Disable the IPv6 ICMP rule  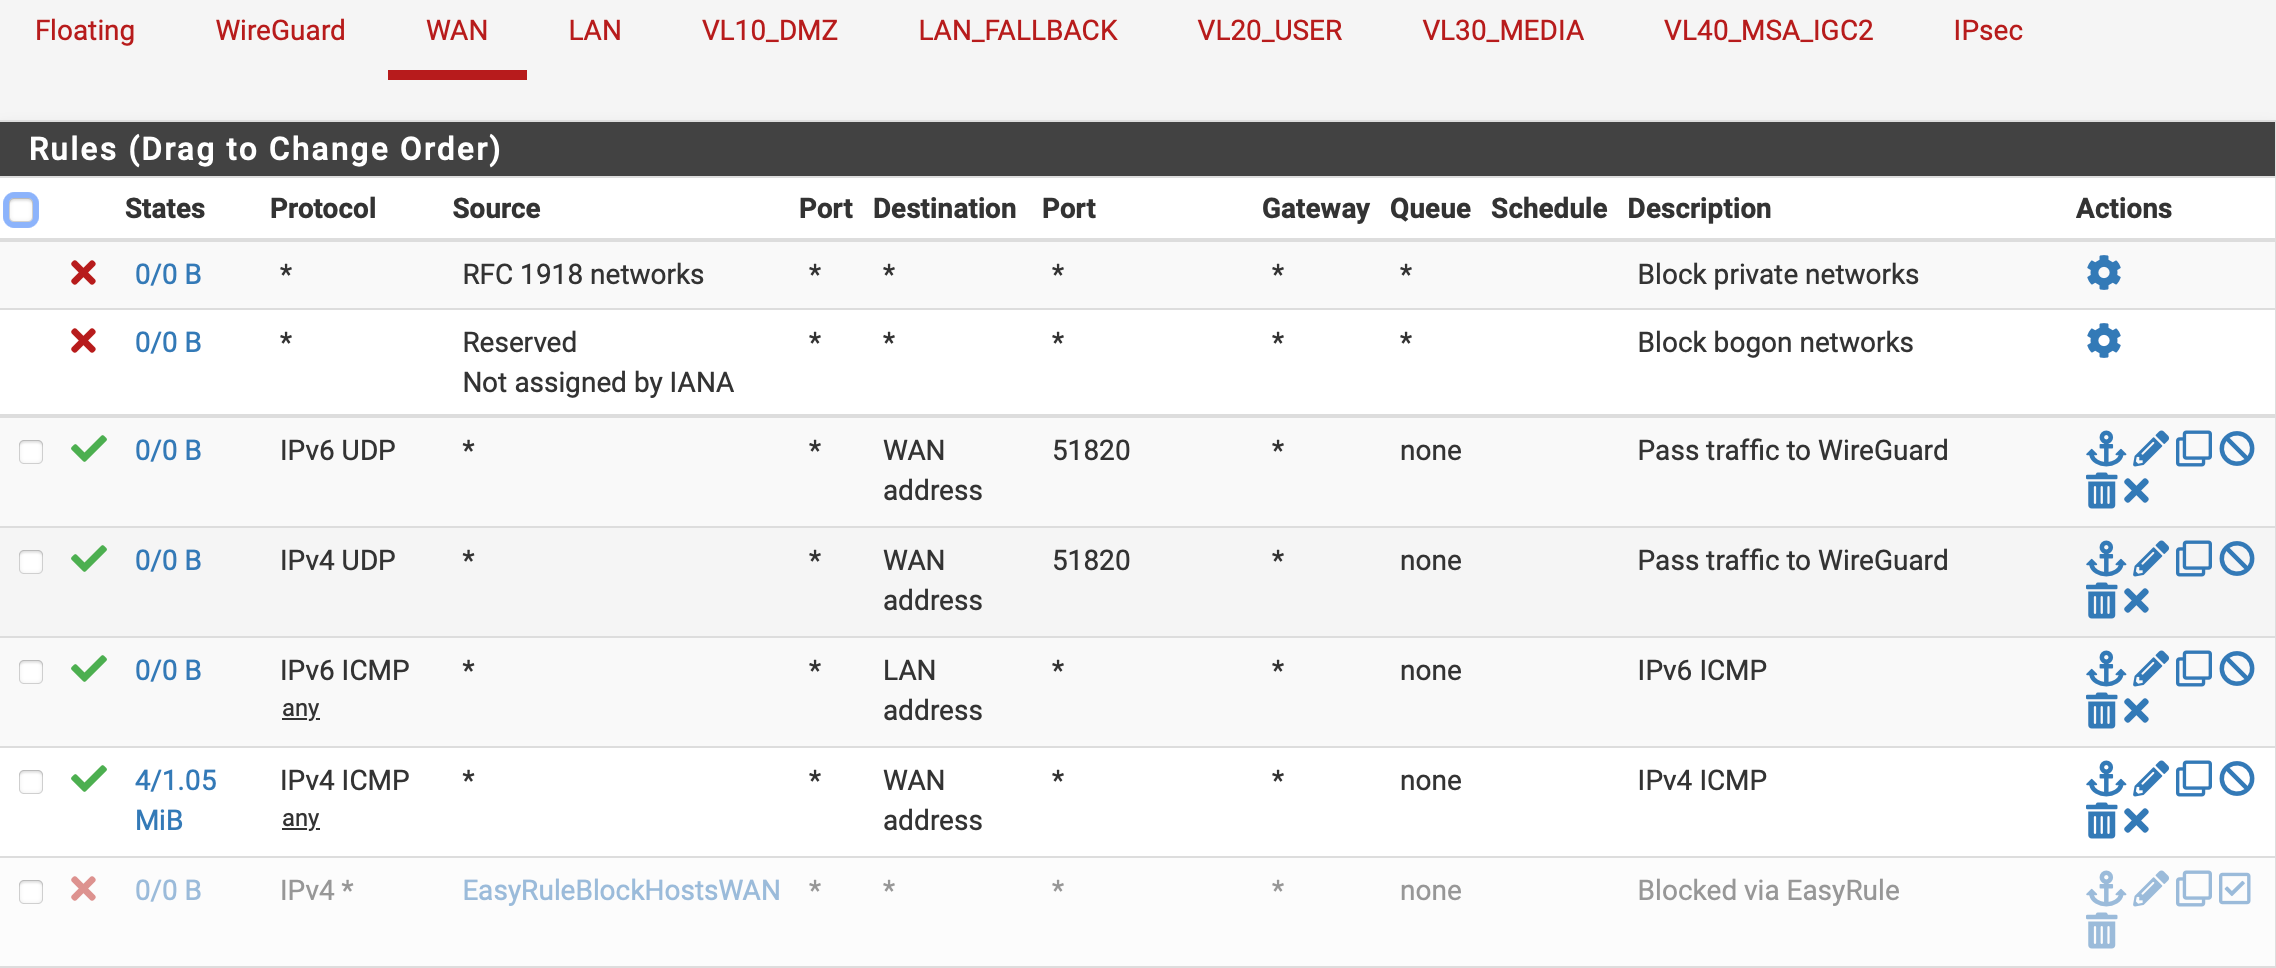pos(2237,669)
